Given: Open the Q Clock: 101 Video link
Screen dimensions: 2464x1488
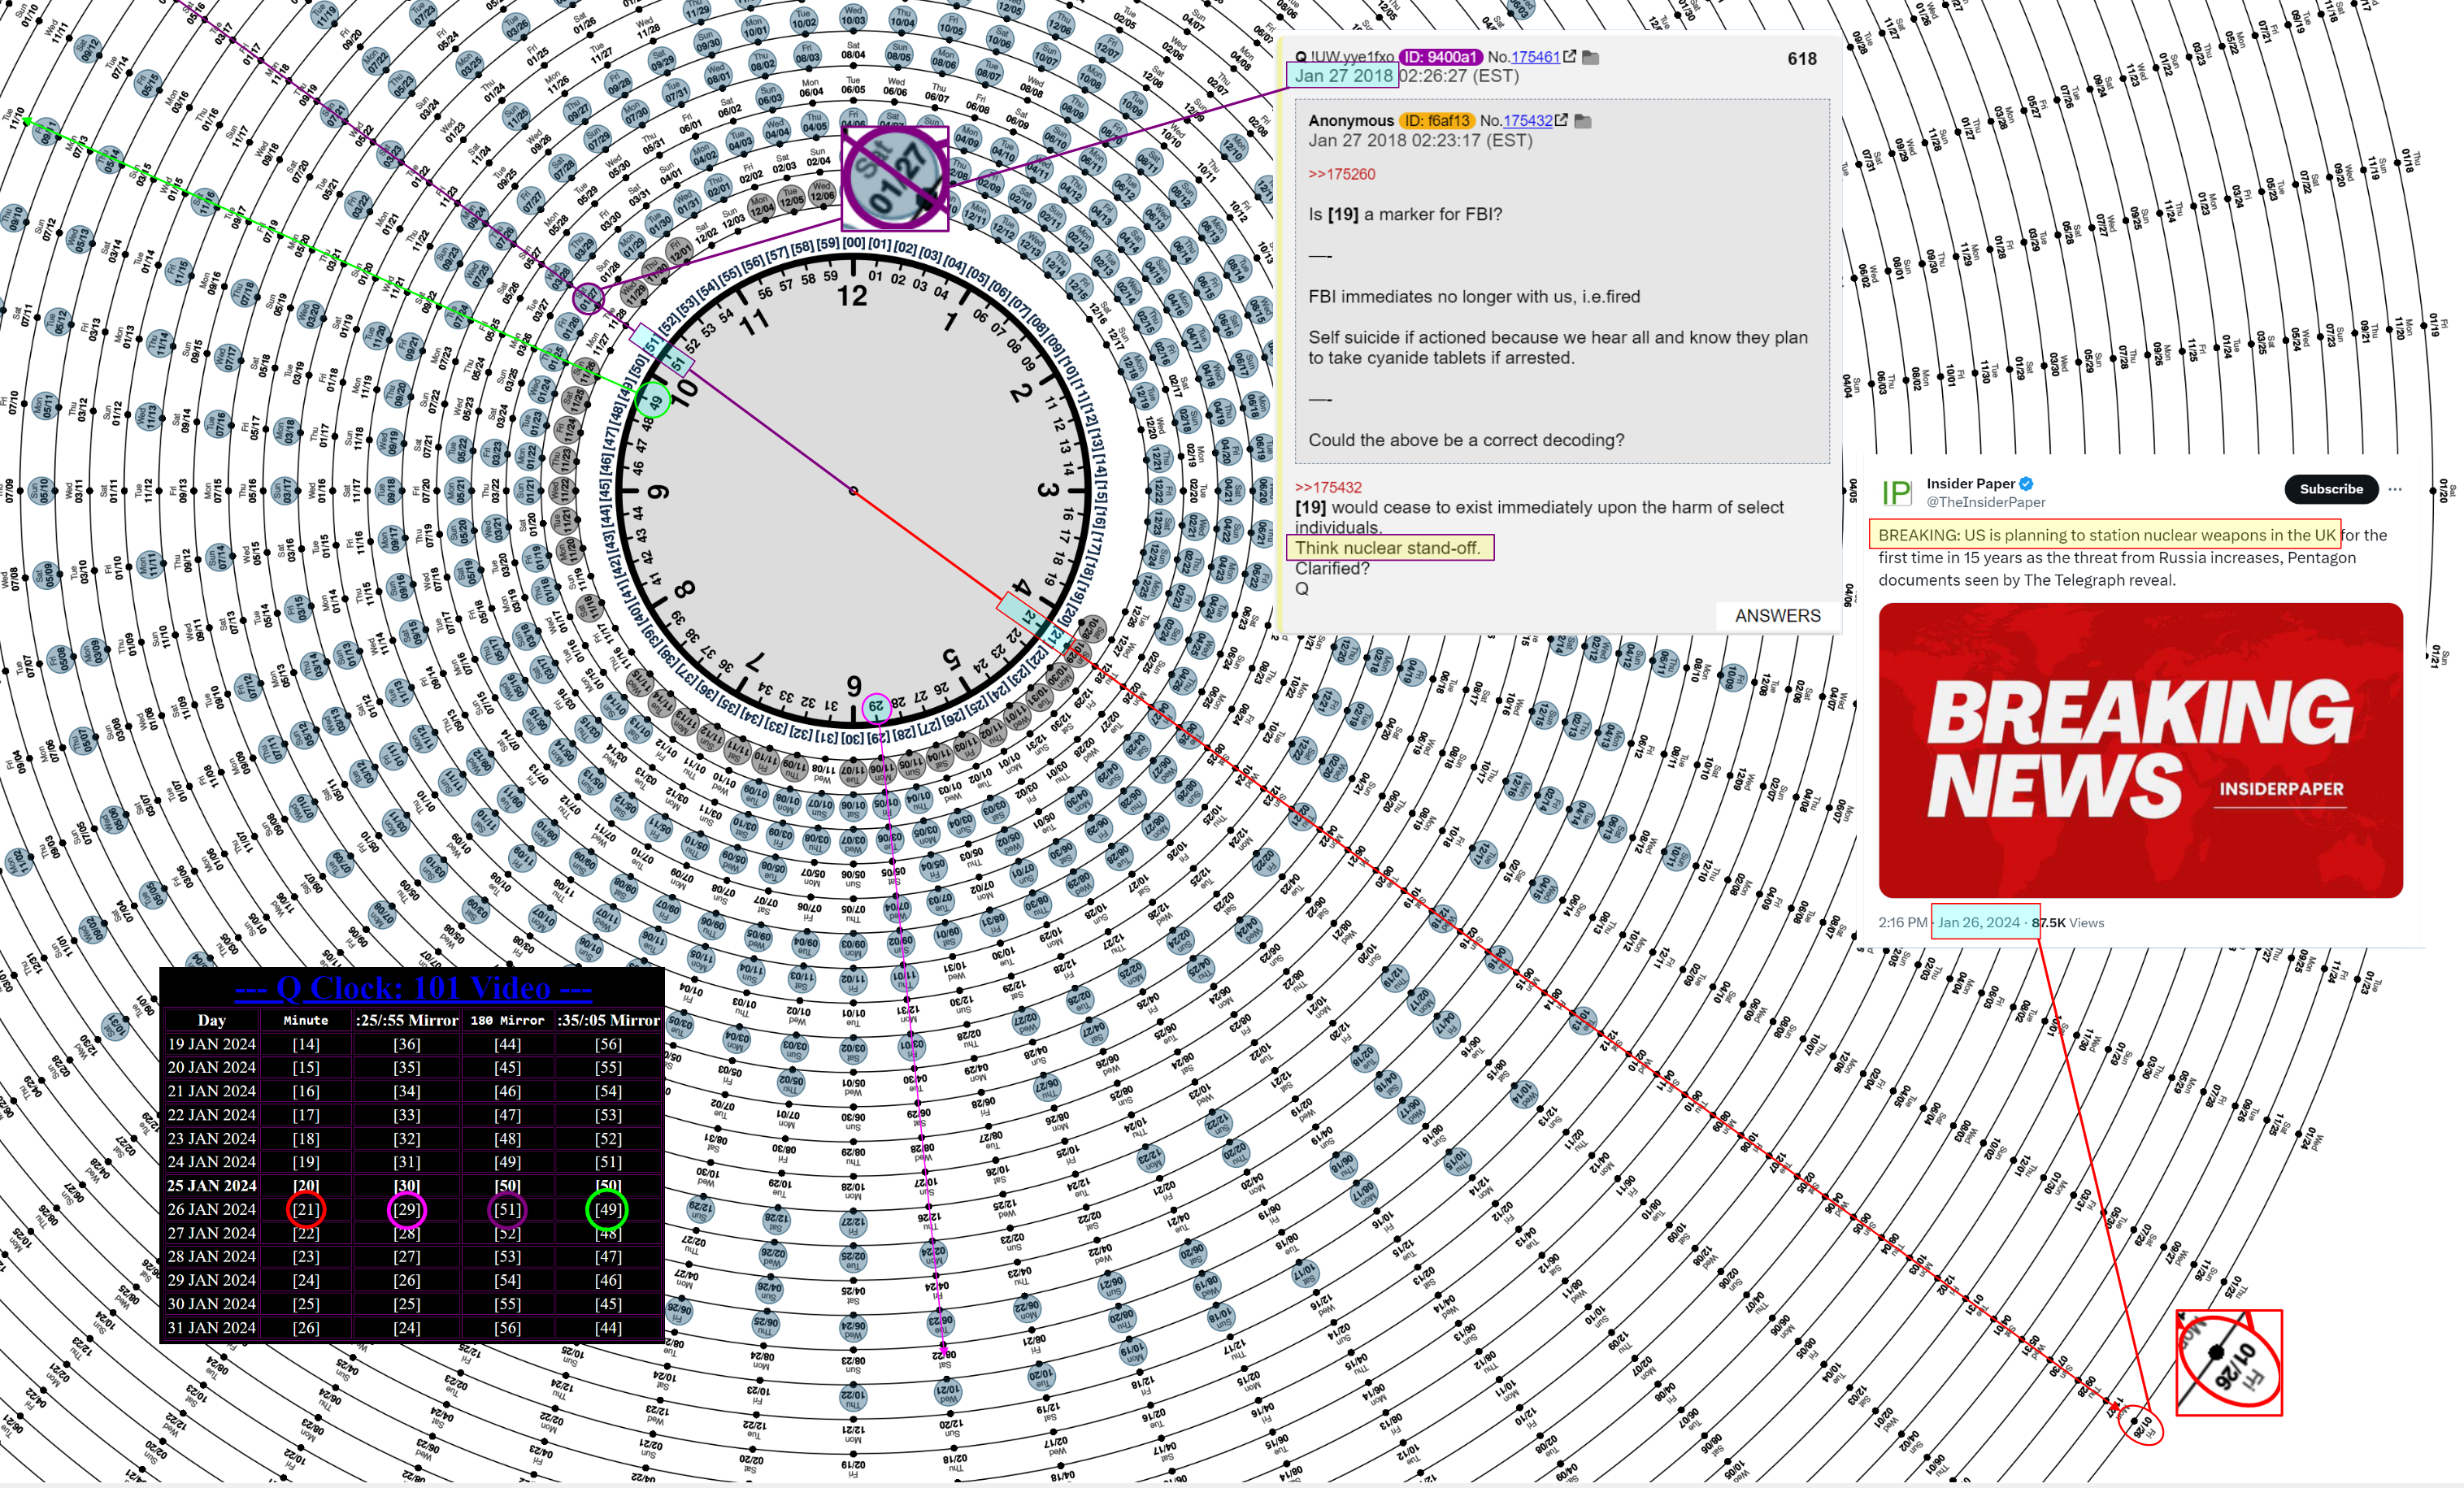Looking at the screenshot, I should (413, 988).
